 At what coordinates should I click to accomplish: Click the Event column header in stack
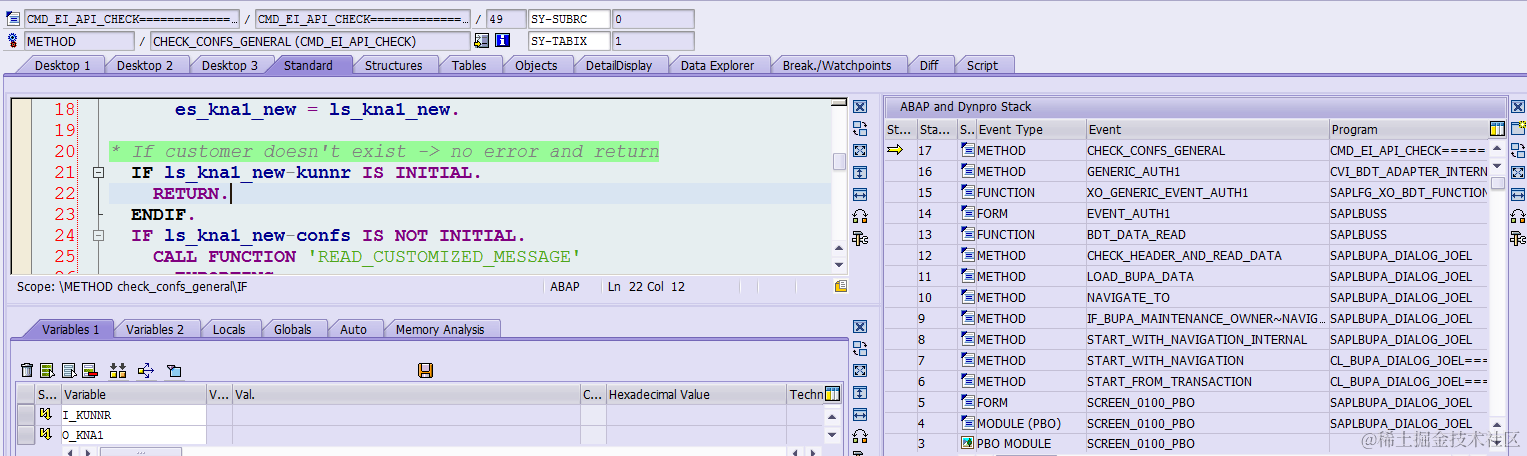pos(1207,129)
